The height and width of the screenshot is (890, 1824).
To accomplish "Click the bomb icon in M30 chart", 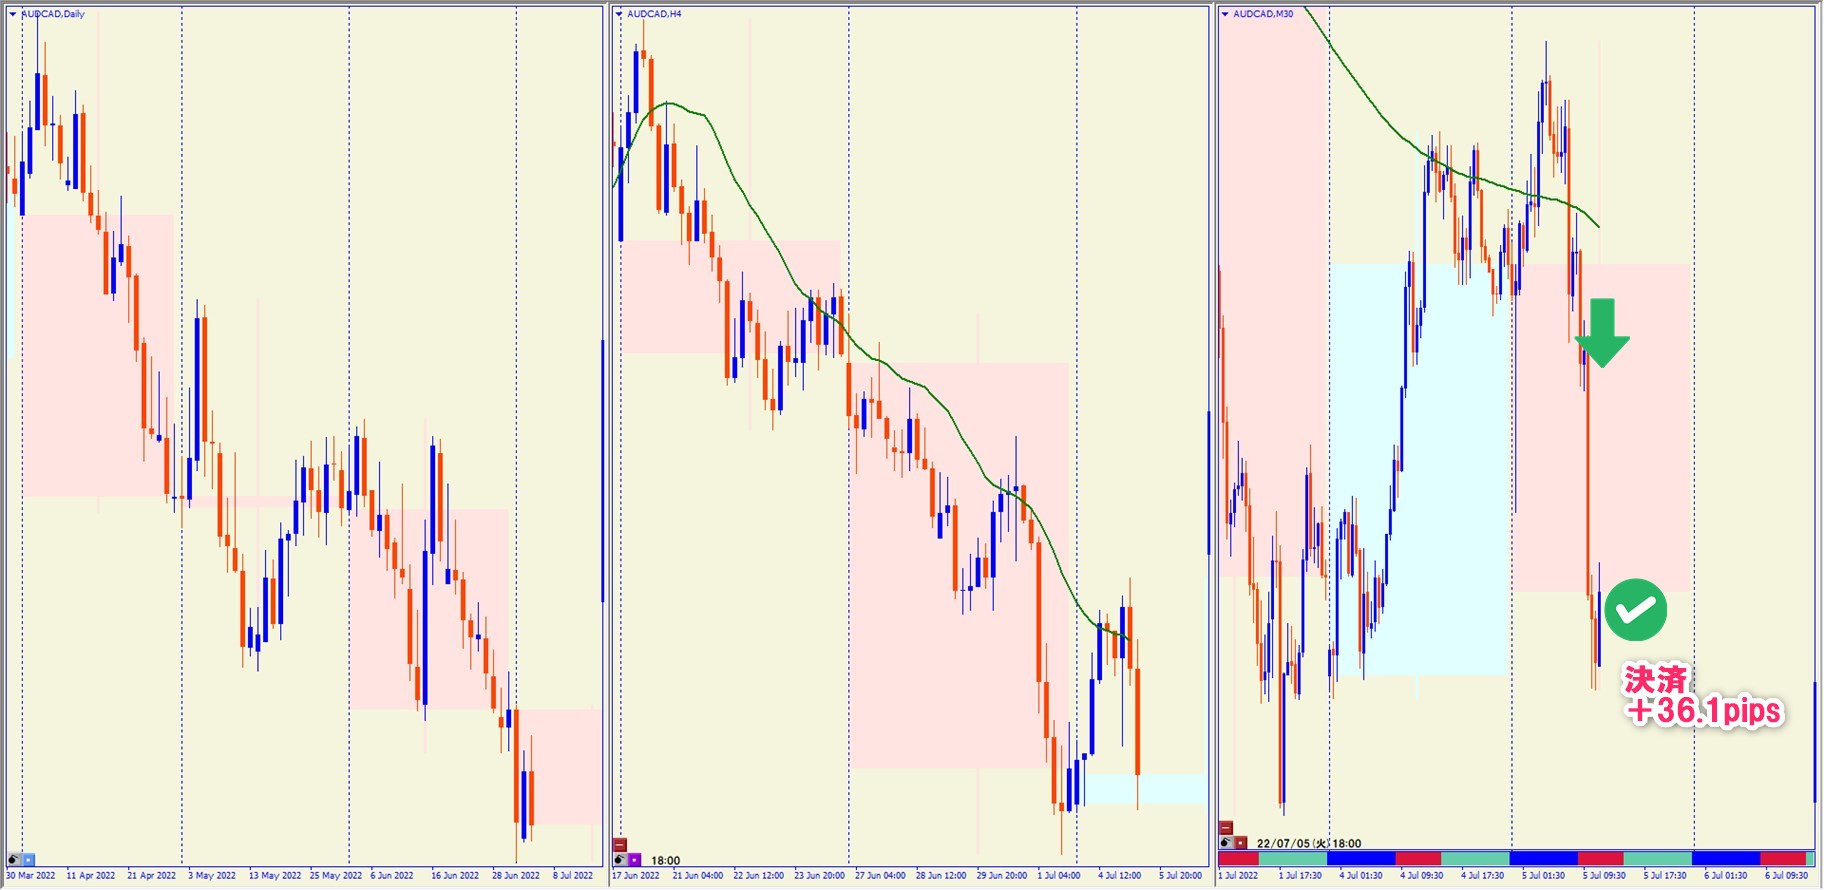I will point(1226,843).
